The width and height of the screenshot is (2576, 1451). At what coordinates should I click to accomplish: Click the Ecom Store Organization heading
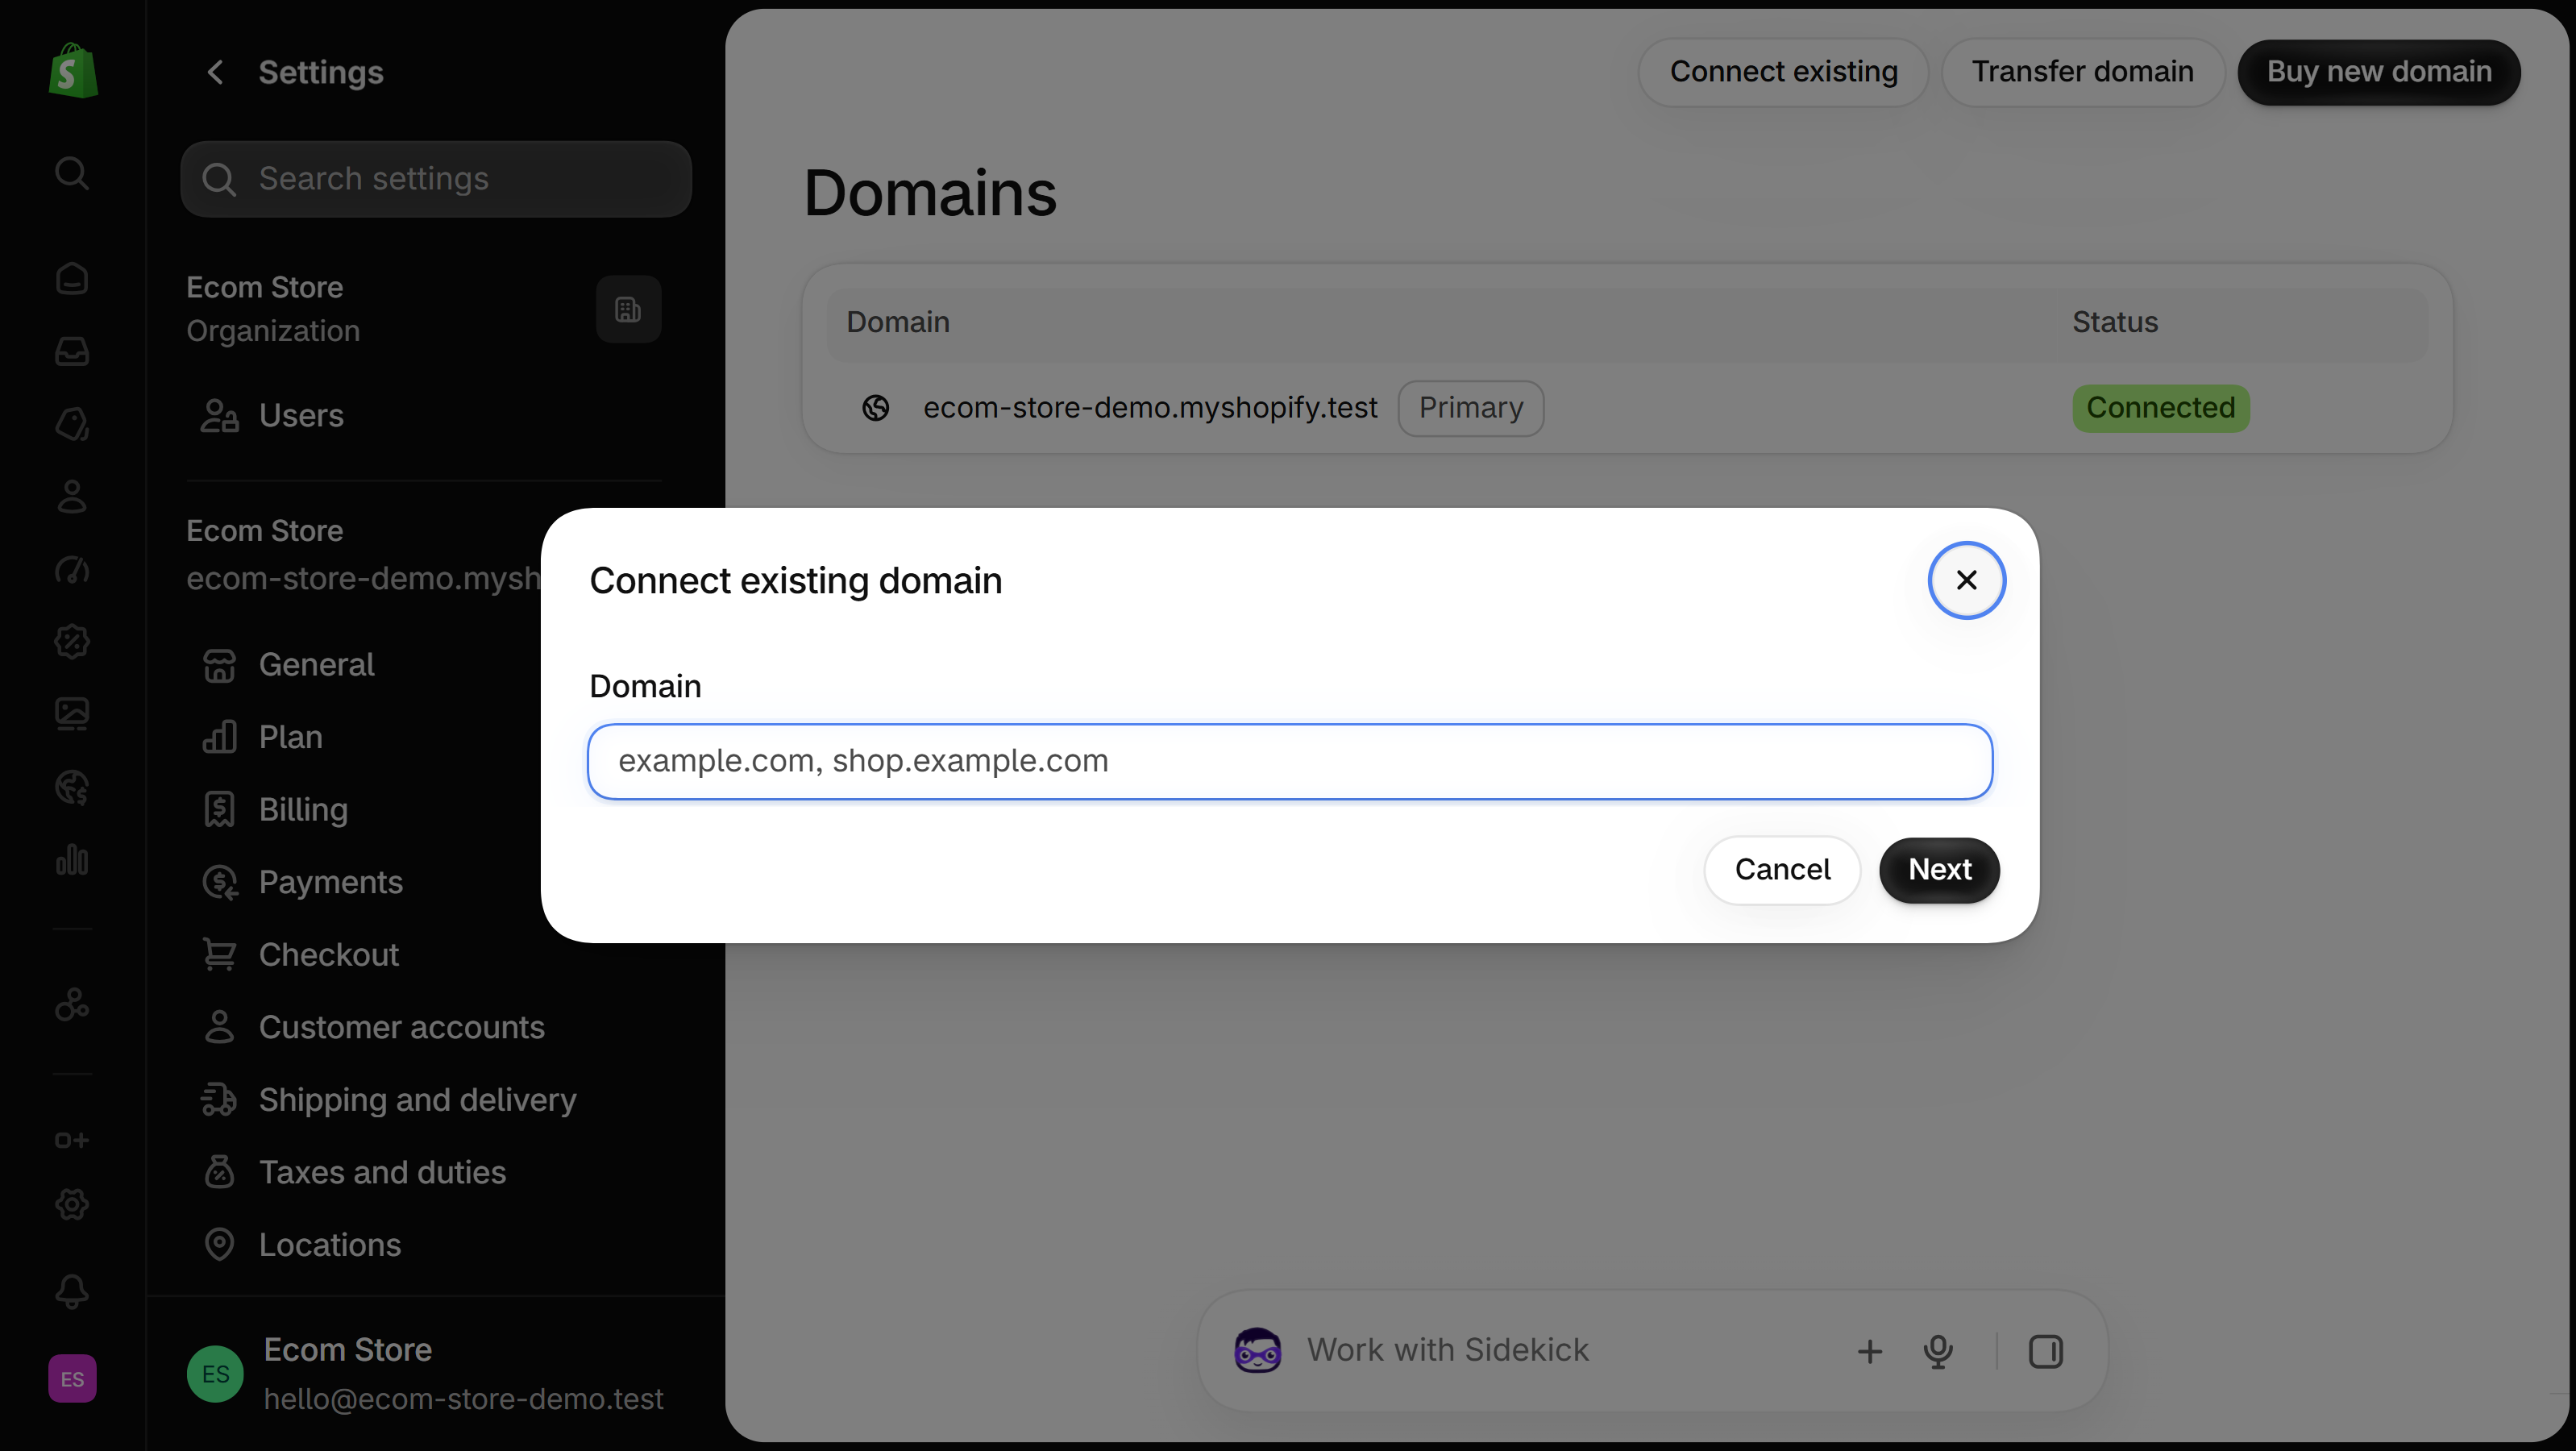(273, 309)
